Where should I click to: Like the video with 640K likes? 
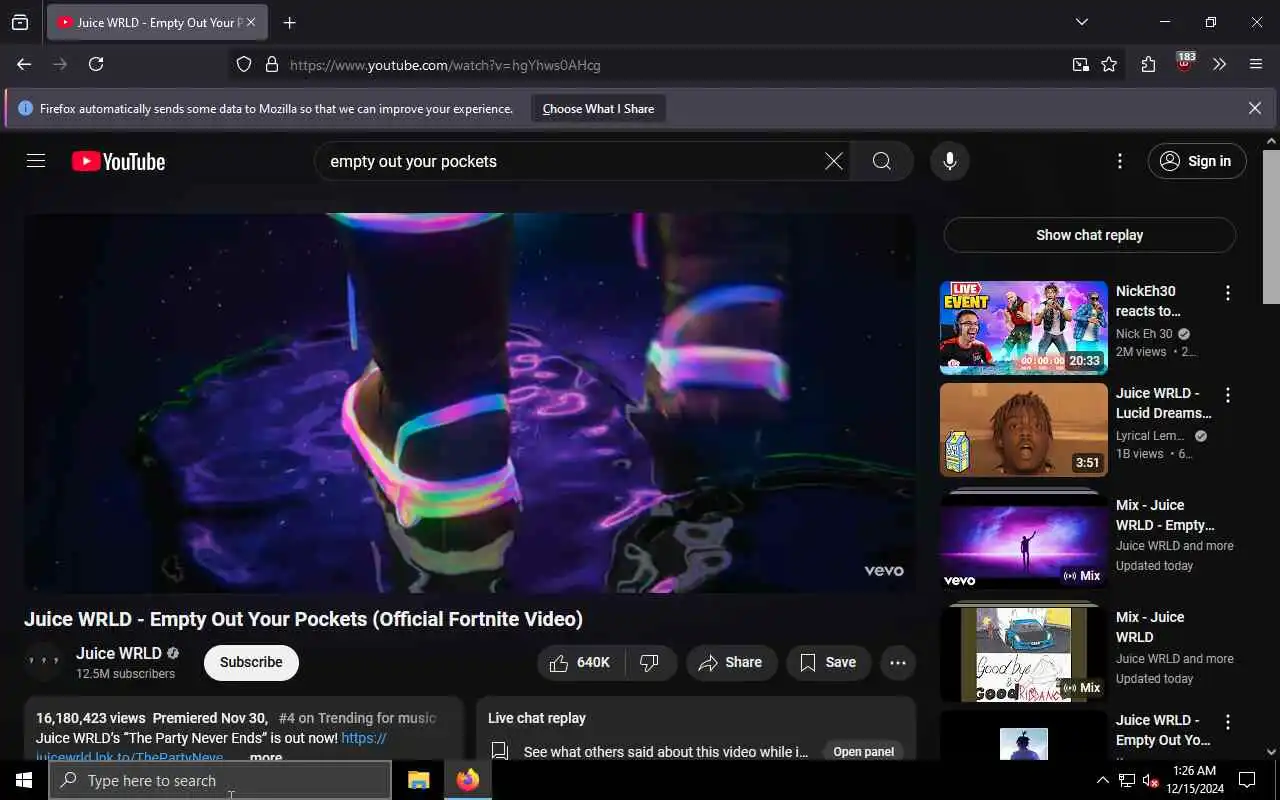(581, 662)
